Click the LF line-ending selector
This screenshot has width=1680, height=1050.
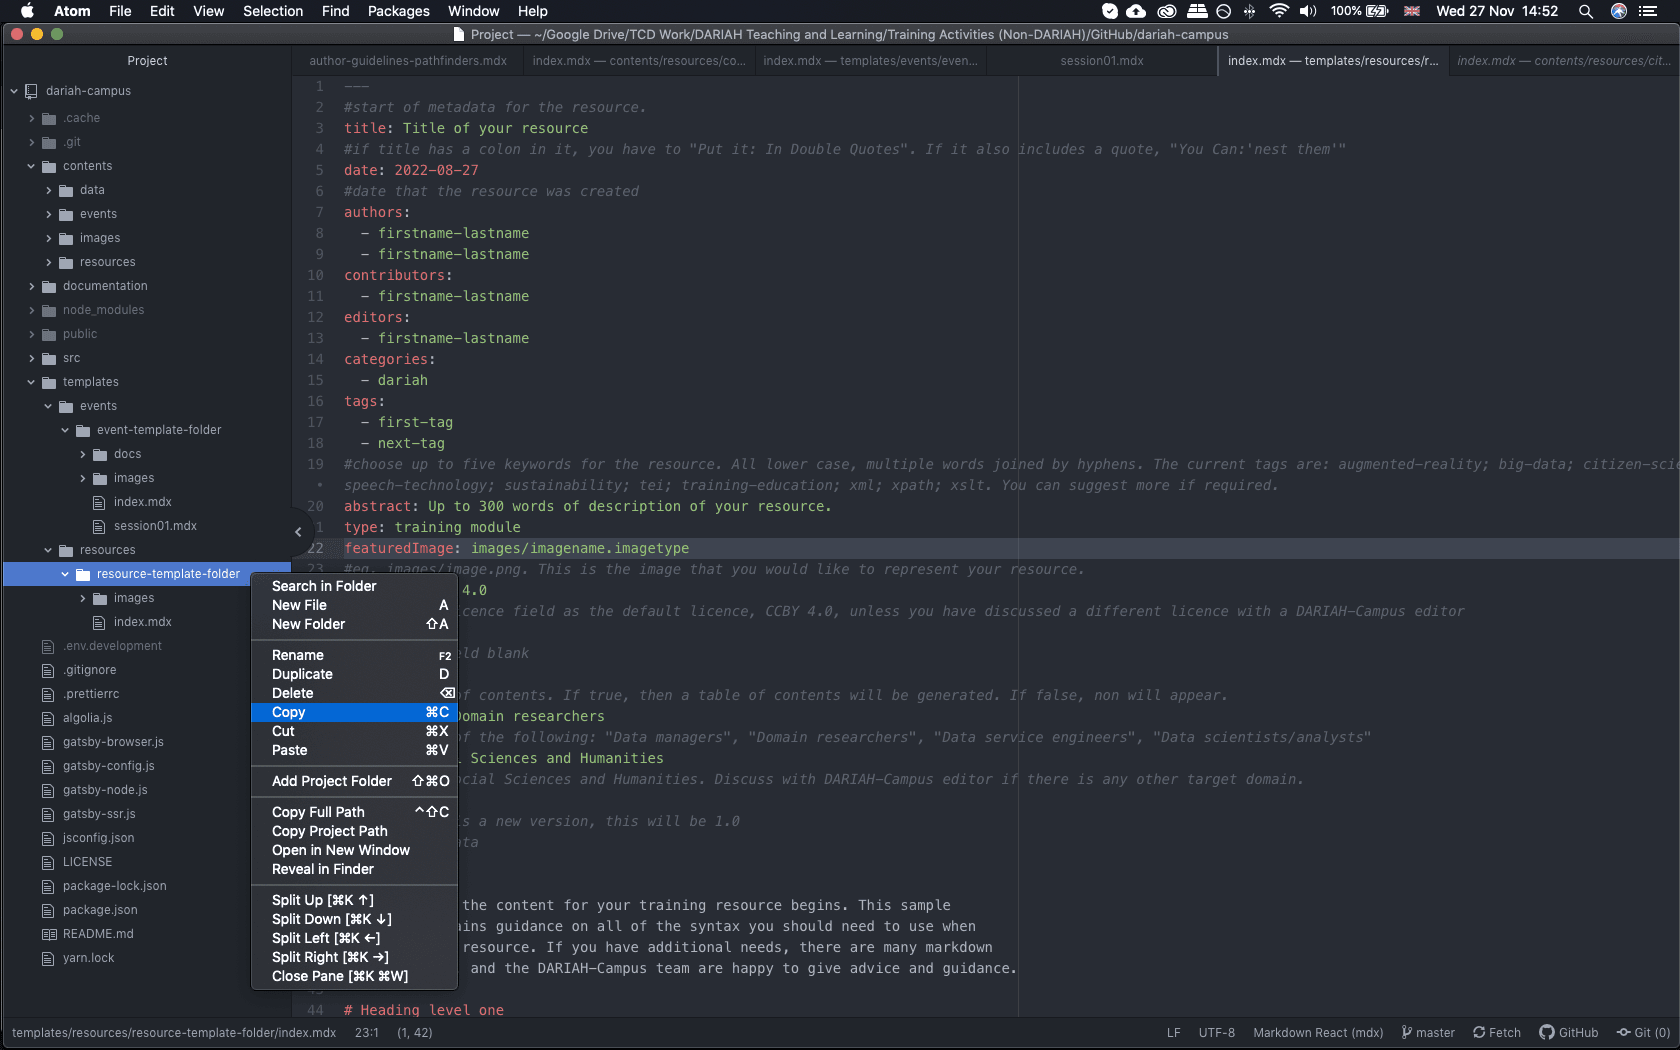[x=1173, y=1032]
